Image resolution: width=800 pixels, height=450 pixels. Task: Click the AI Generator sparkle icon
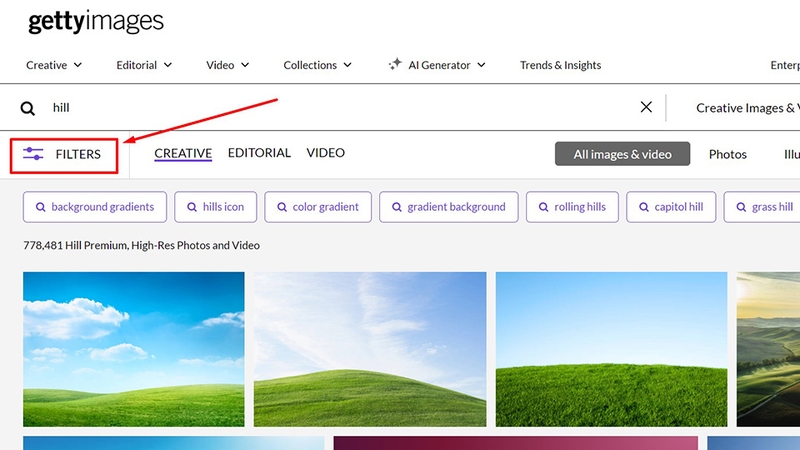pyautogui.click(x=395, y=64)
